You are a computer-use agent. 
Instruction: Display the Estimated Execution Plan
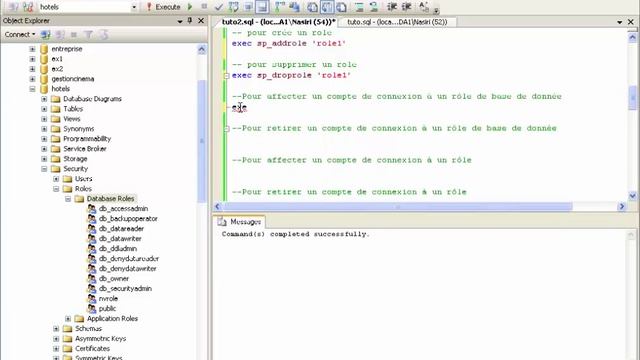pos(233,7)
